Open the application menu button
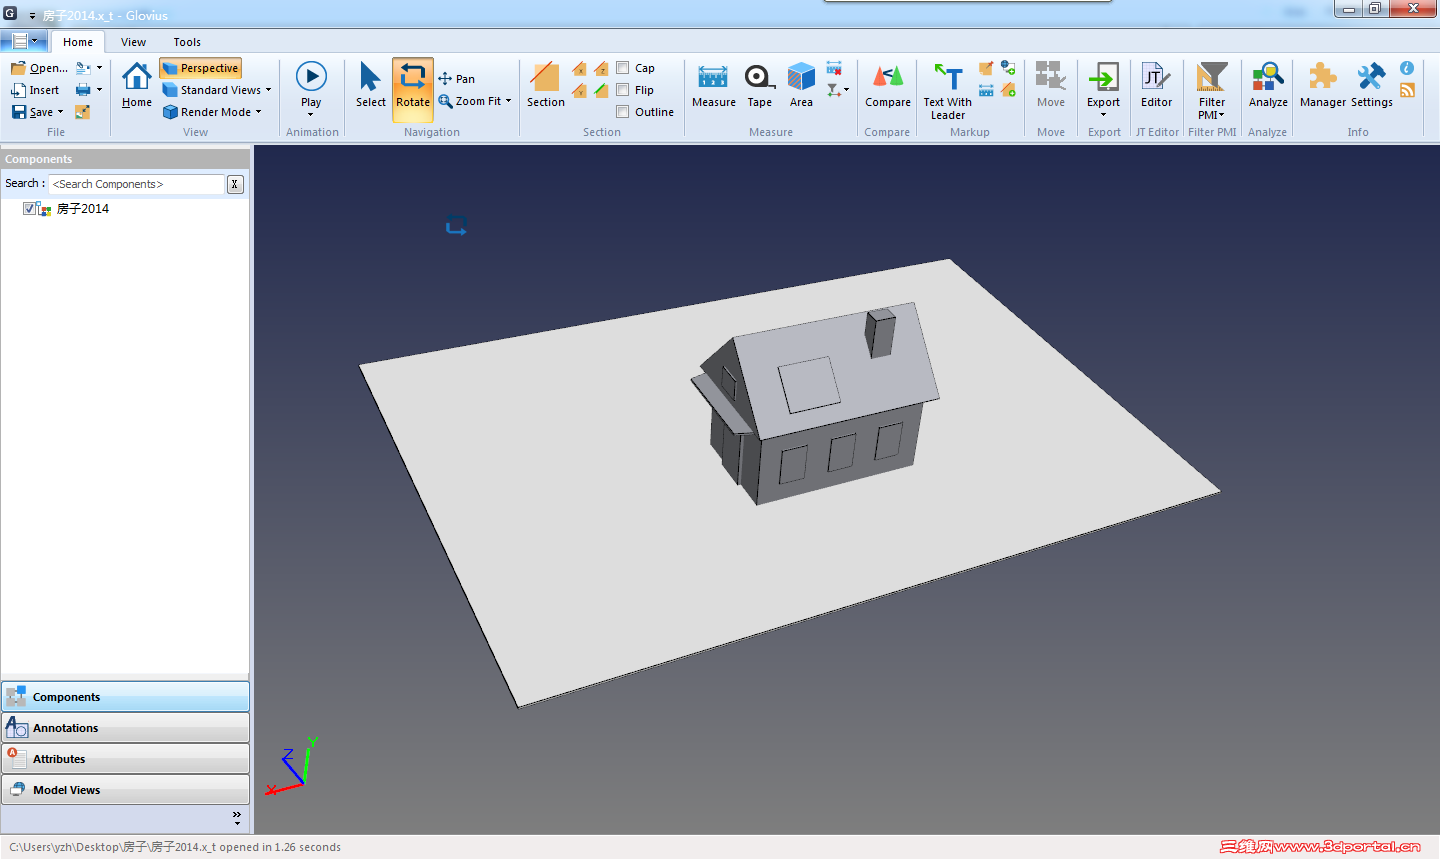 (24, 41)
